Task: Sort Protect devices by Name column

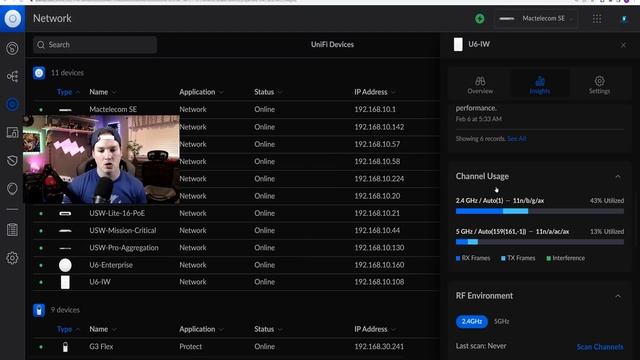Action: [x=102, y=329]
